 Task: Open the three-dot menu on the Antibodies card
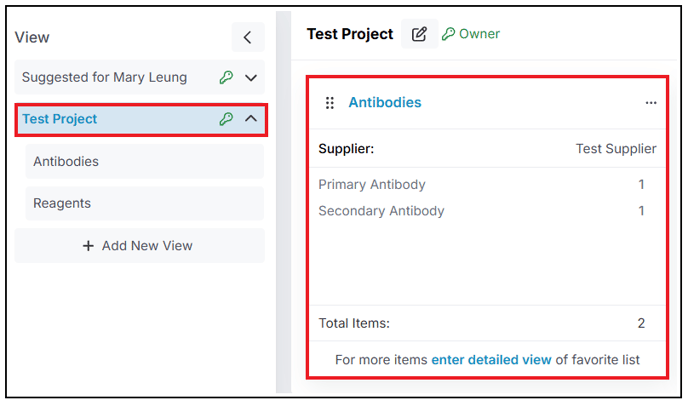point(651,103)
